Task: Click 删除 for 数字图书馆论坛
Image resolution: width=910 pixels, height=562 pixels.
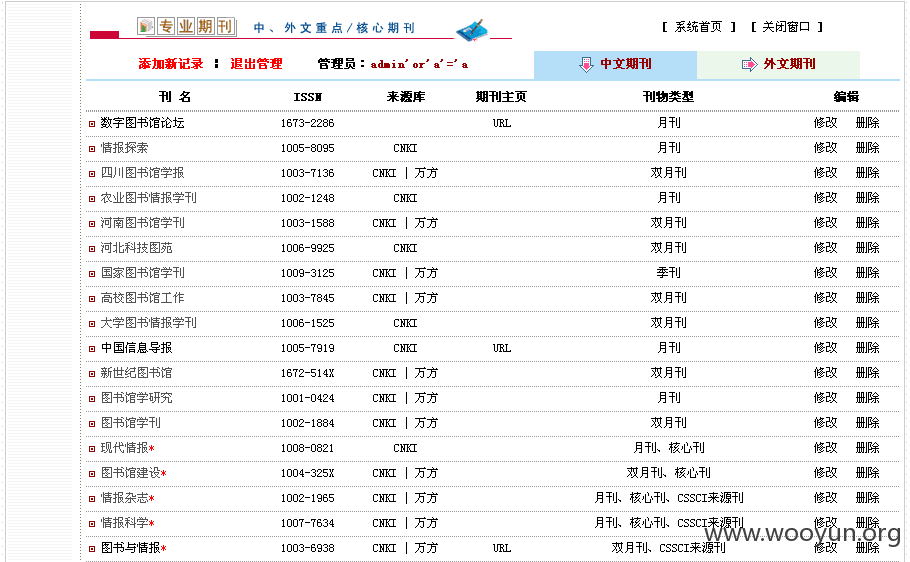Action: 868,123
